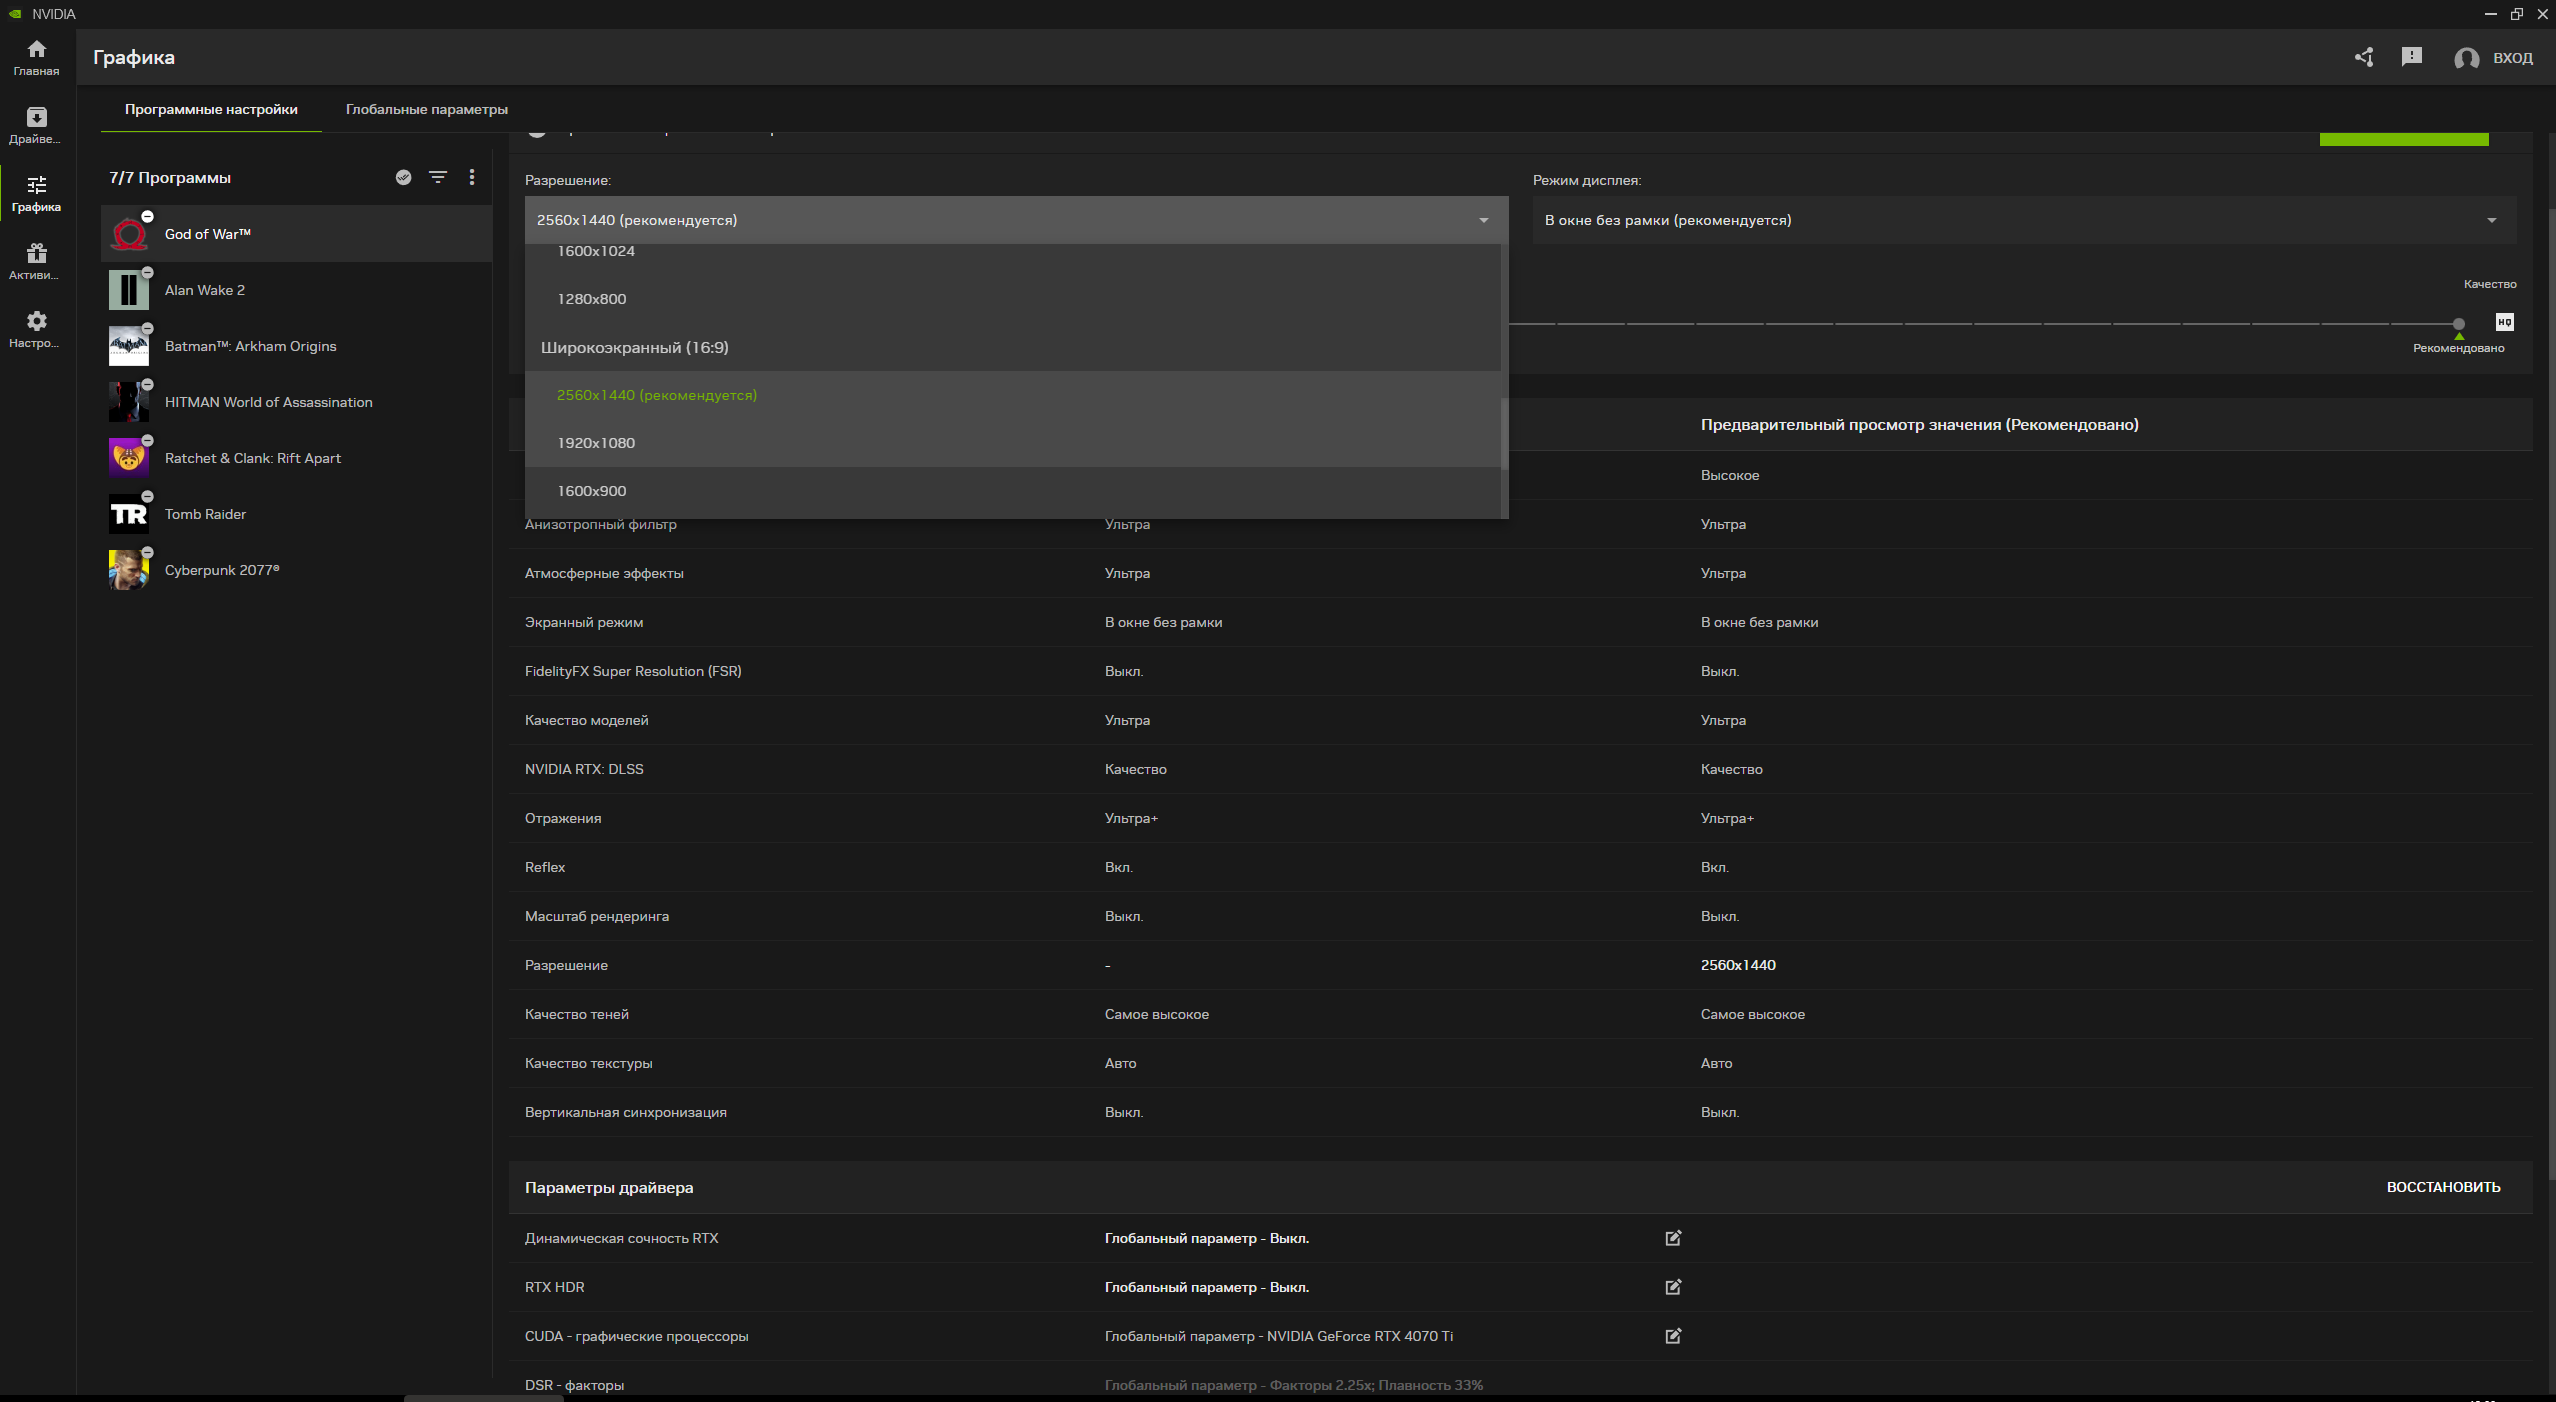Image resolution: width=2556 pixels, height=1402 pixels.
Task: Open three-dot menu for programs list
Action: pos(472,177)
